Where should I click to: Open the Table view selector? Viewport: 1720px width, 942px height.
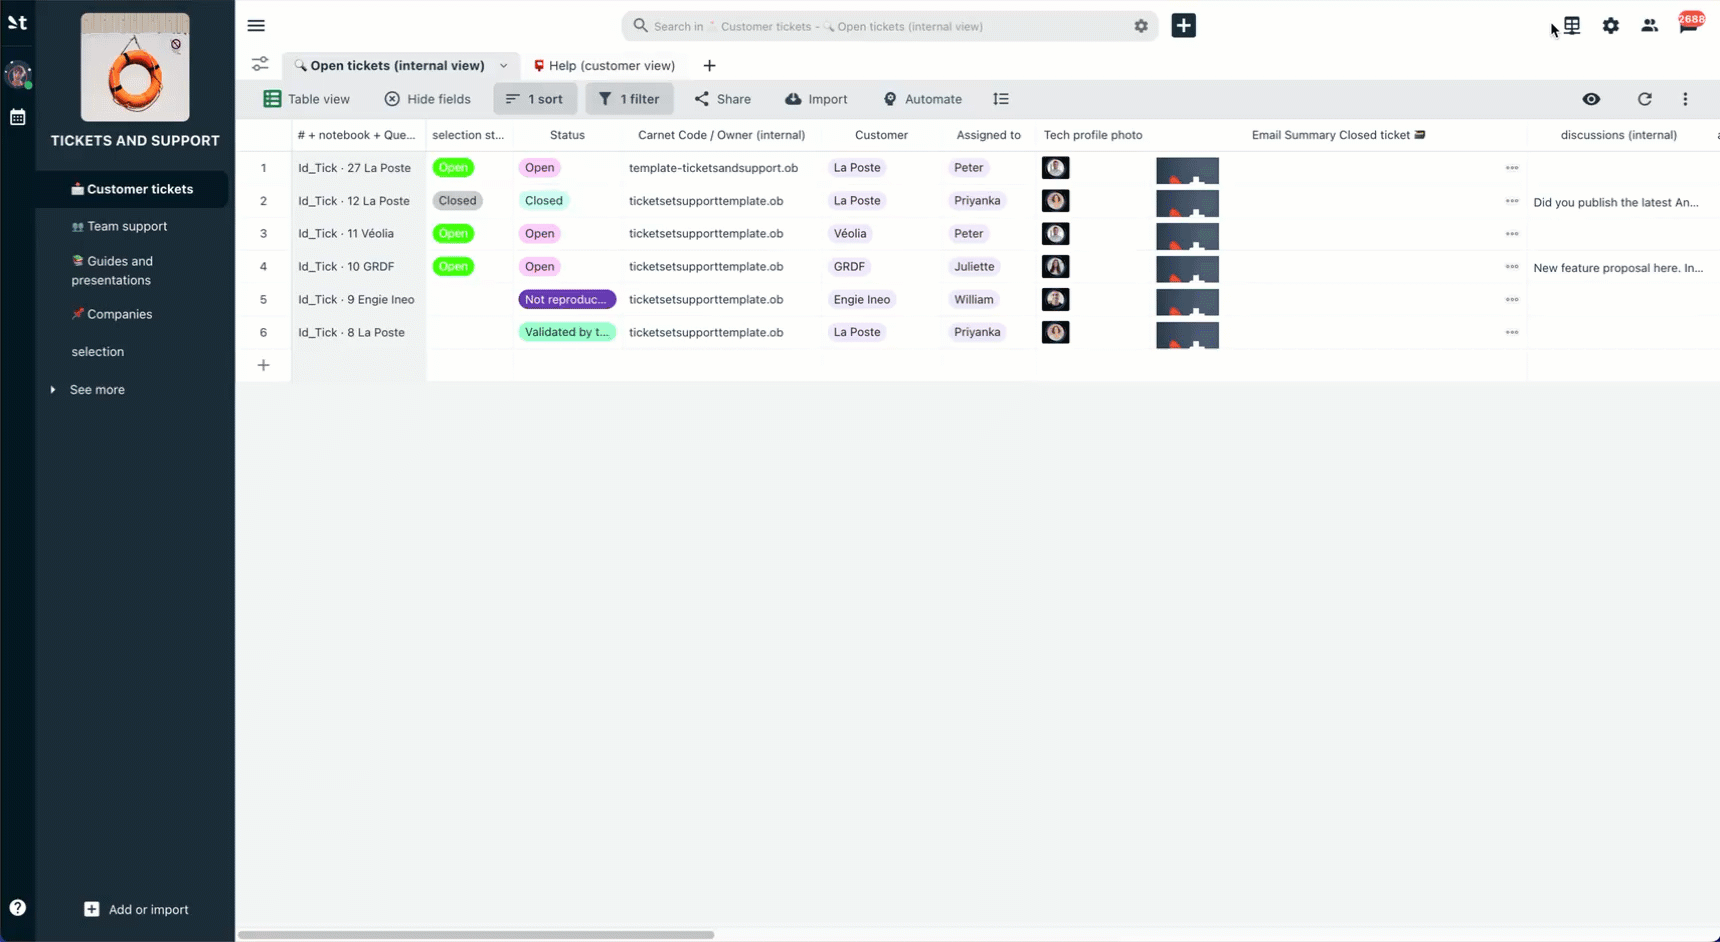click(x=307, y=99)
